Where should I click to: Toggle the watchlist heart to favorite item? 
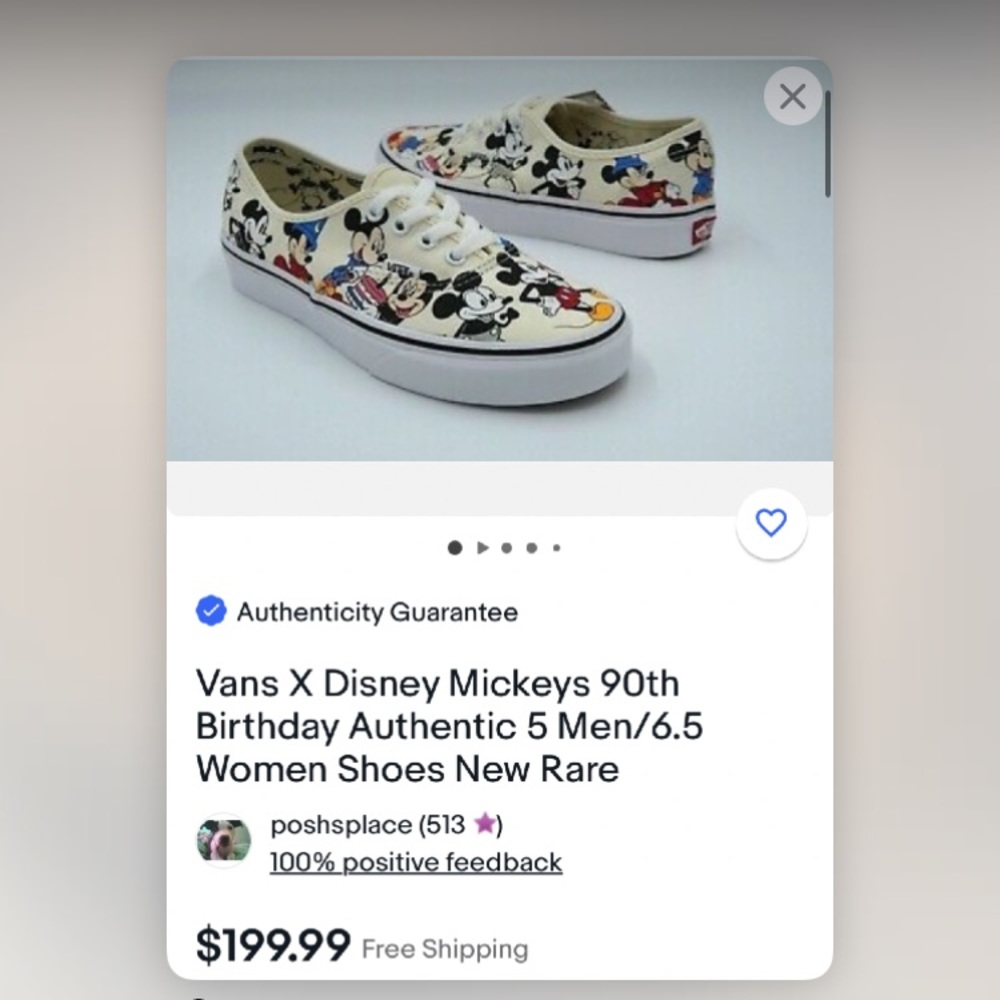(770, 522)
